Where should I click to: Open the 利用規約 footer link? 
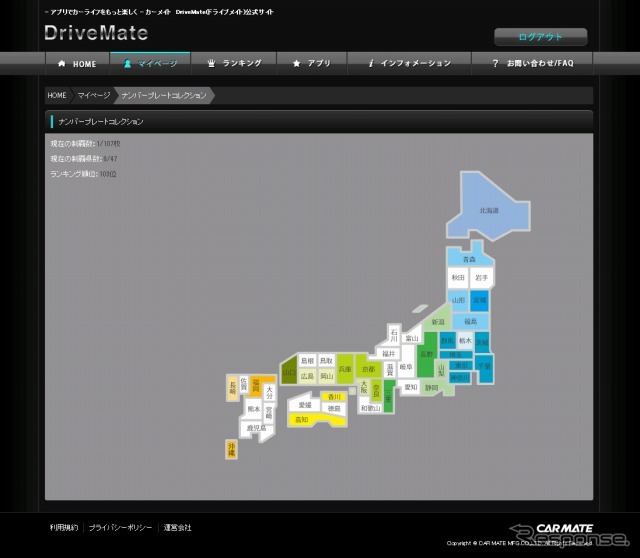[64, 527]
